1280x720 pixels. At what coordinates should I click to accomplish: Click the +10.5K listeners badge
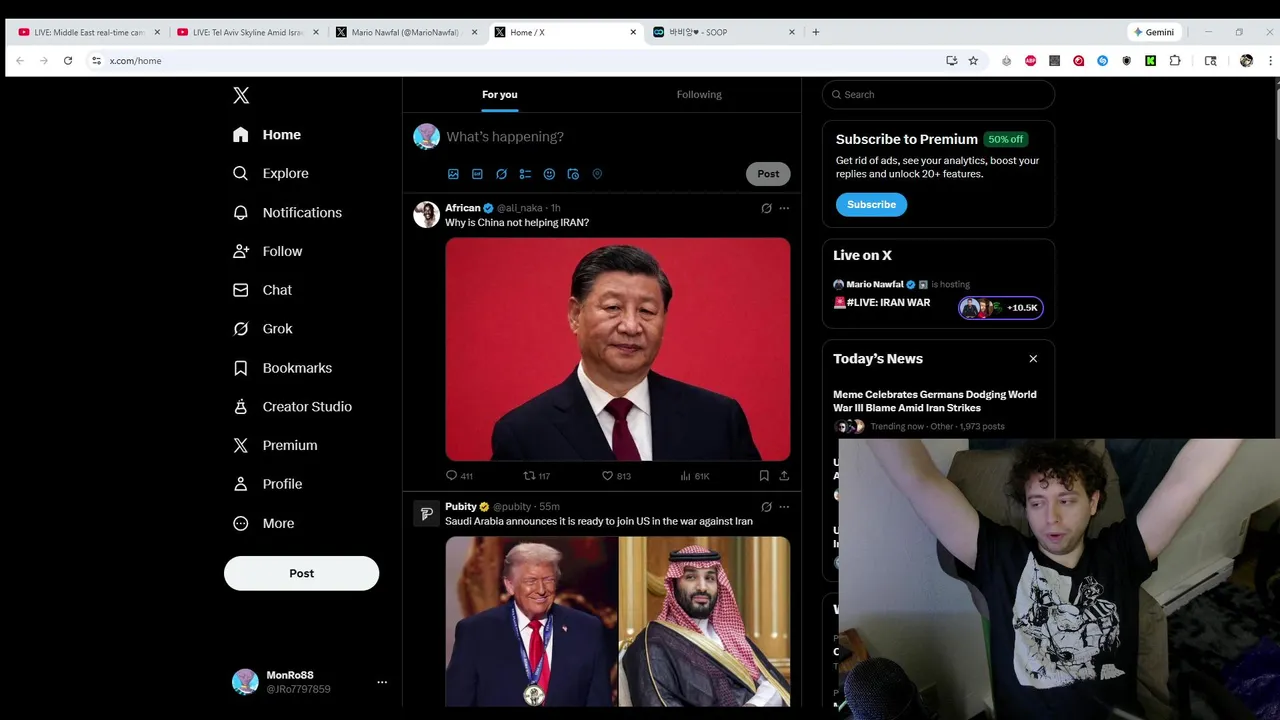[x=1001, y=308]
